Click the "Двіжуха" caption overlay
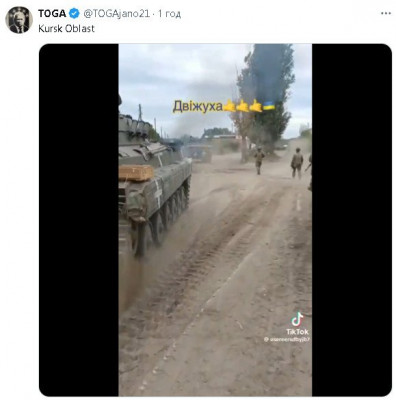This screenshot has height=400, width=396. coord(198,107)
